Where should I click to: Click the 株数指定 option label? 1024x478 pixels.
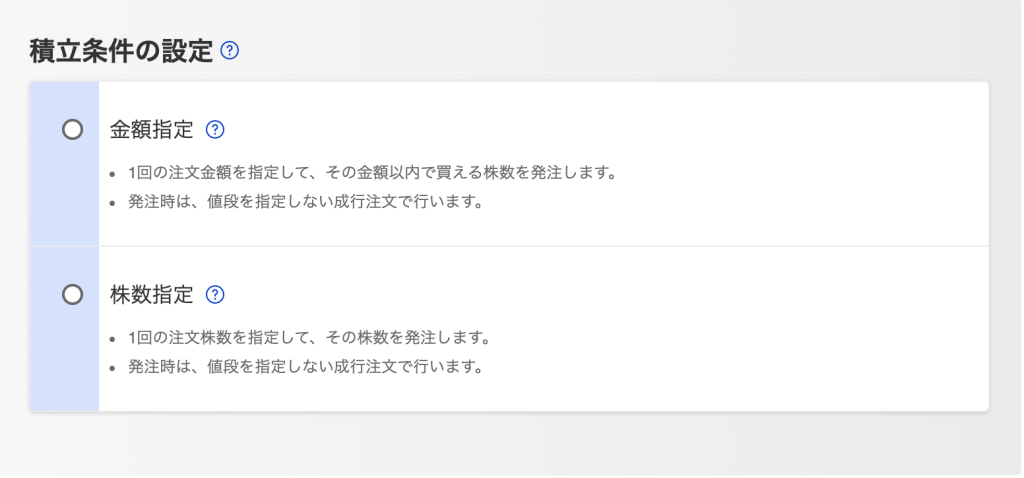click(151, 295)
